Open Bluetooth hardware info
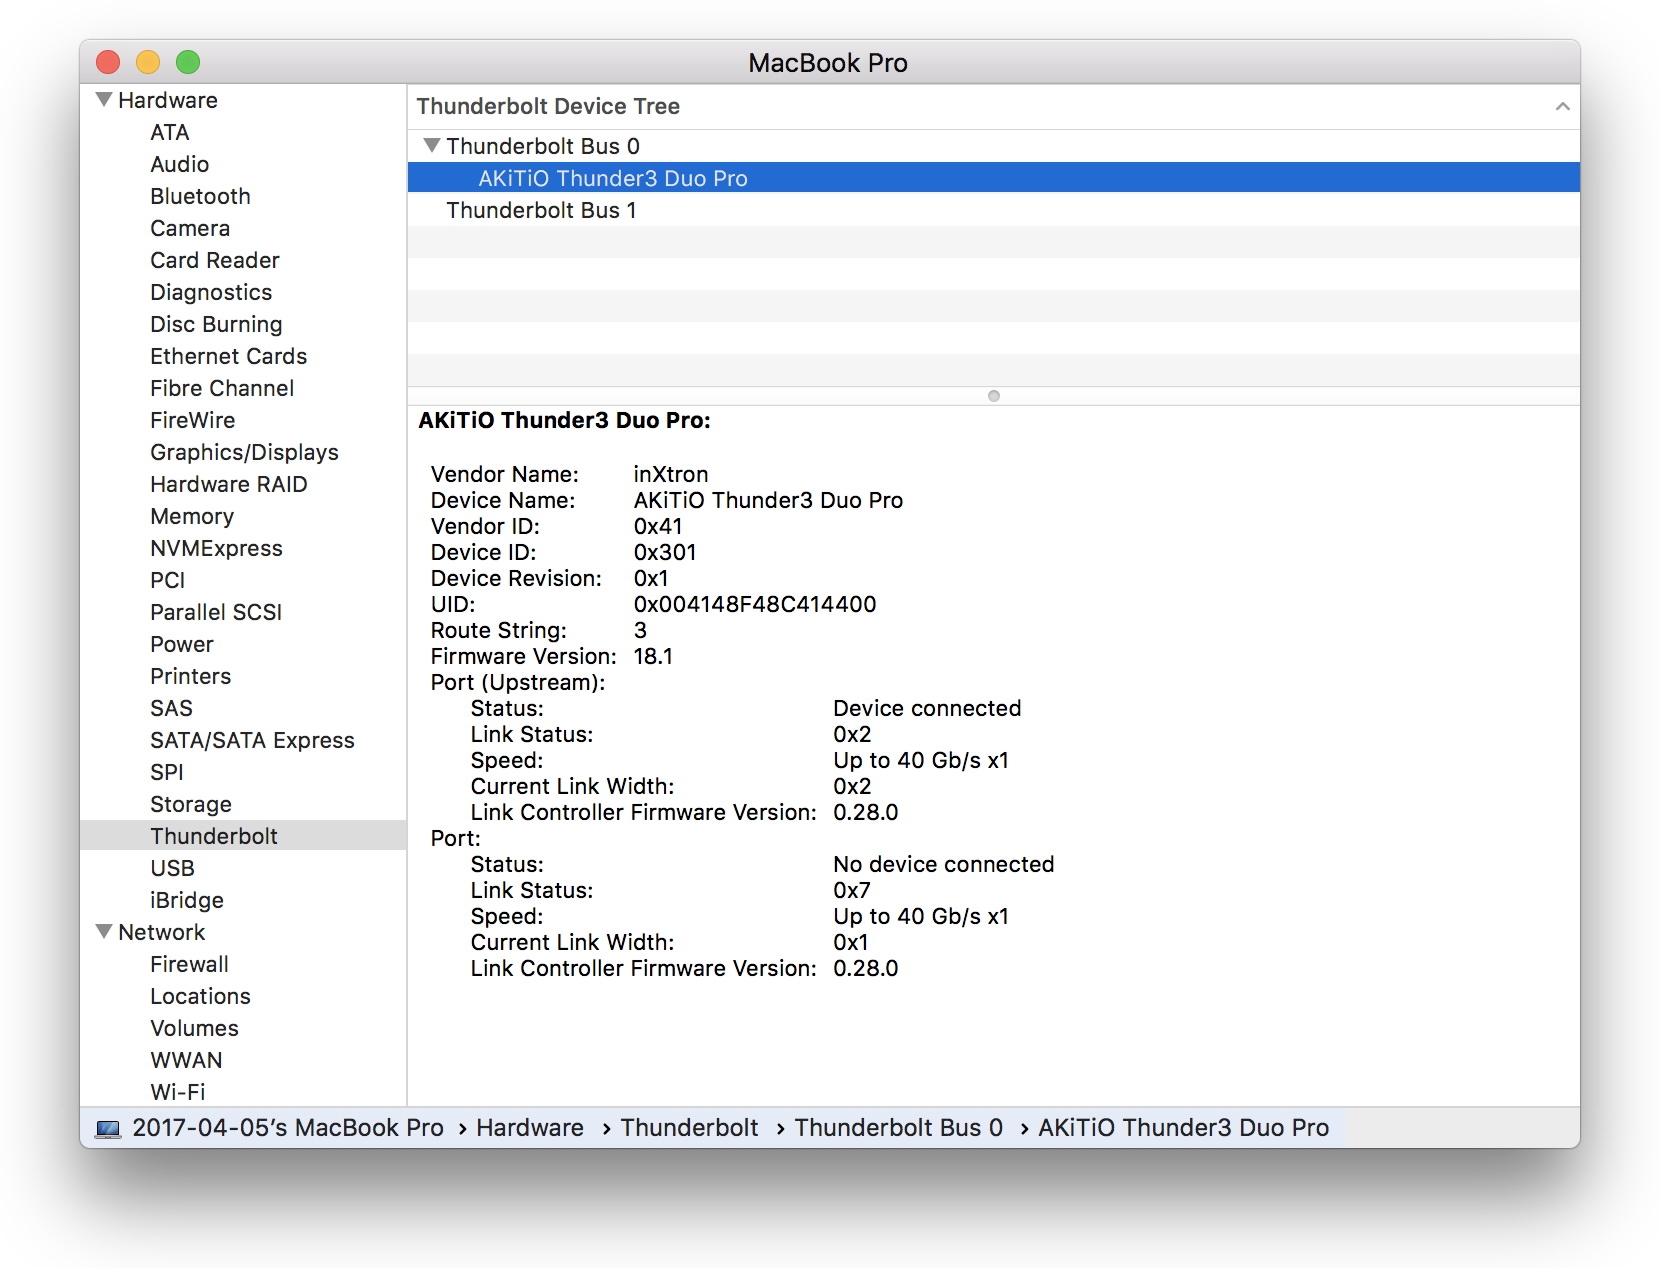 click(200, 196)
